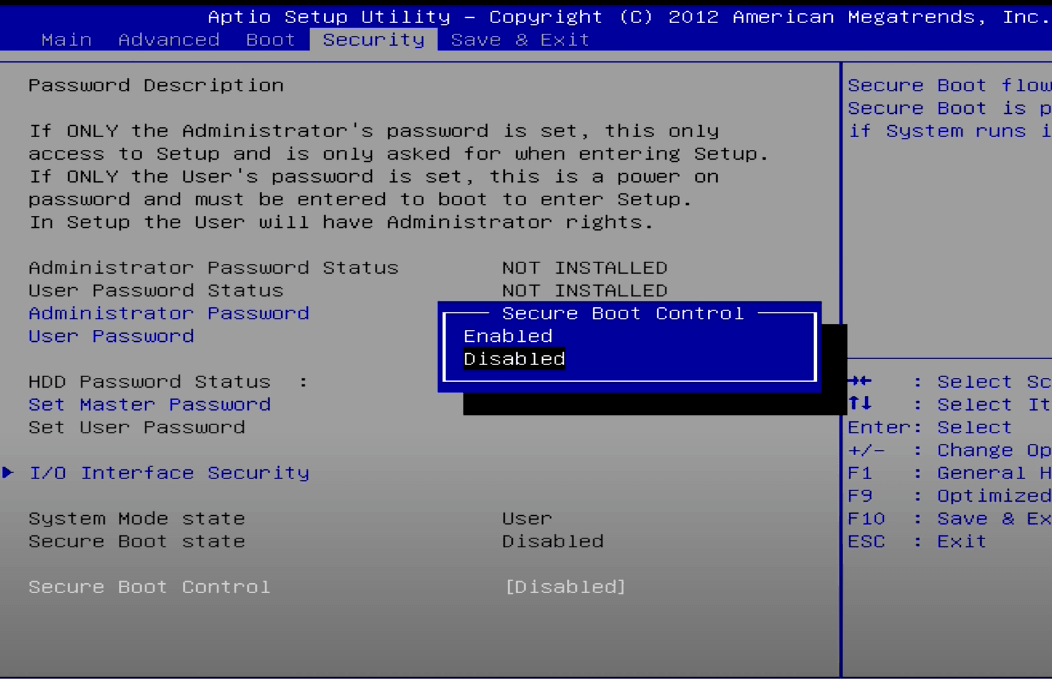This screenshot has height=679, width=1052.
Task: Choose Disabled in Secure Boot Control popup
Action: point(513,358)
